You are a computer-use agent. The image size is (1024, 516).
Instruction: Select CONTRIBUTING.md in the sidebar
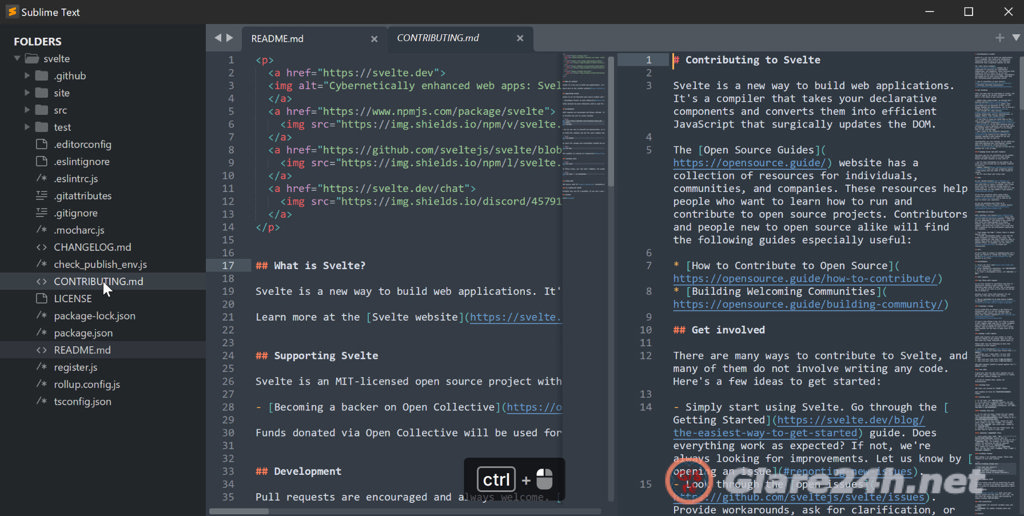(x=98, y=282)
